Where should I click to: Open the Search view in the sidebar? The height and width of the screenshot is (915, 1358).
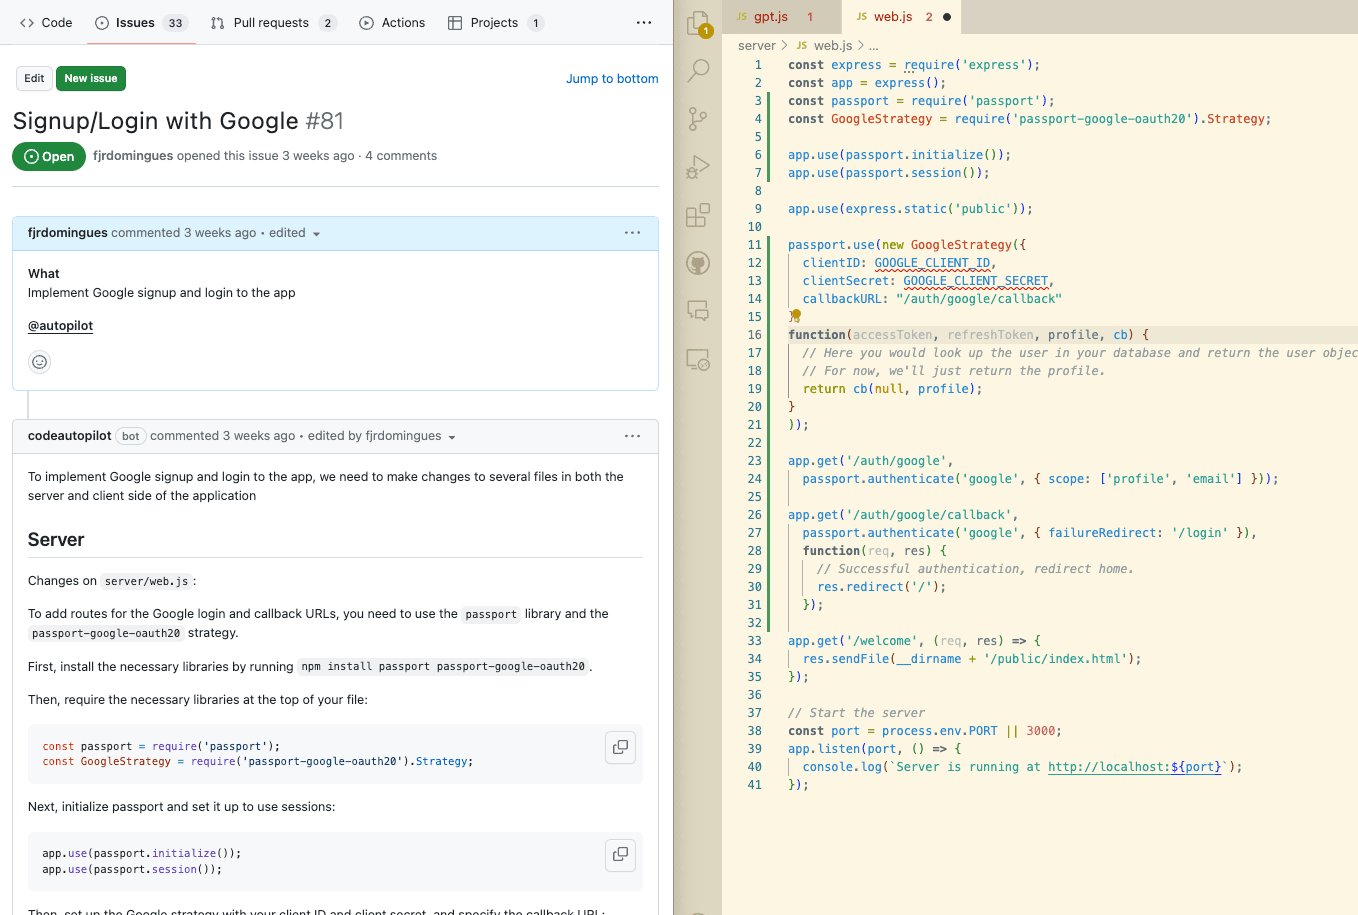coord(699,70)
